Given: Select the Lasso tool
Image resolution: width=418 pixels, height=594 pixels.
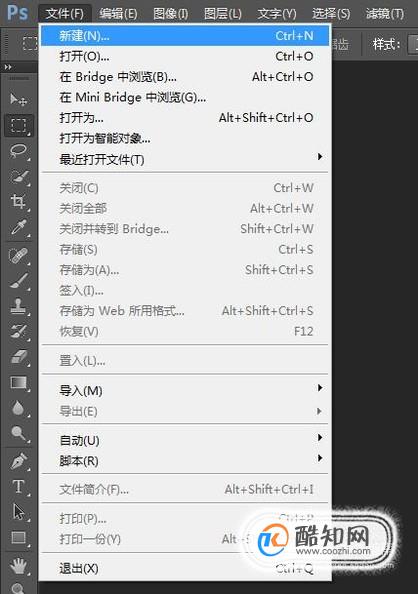Looking at the screenshot, I should 18,151.
